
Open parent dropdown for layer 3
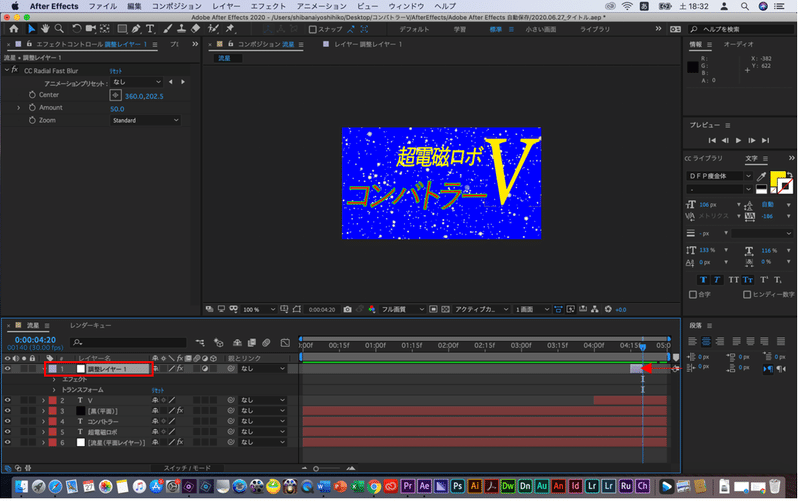(263, 411)
